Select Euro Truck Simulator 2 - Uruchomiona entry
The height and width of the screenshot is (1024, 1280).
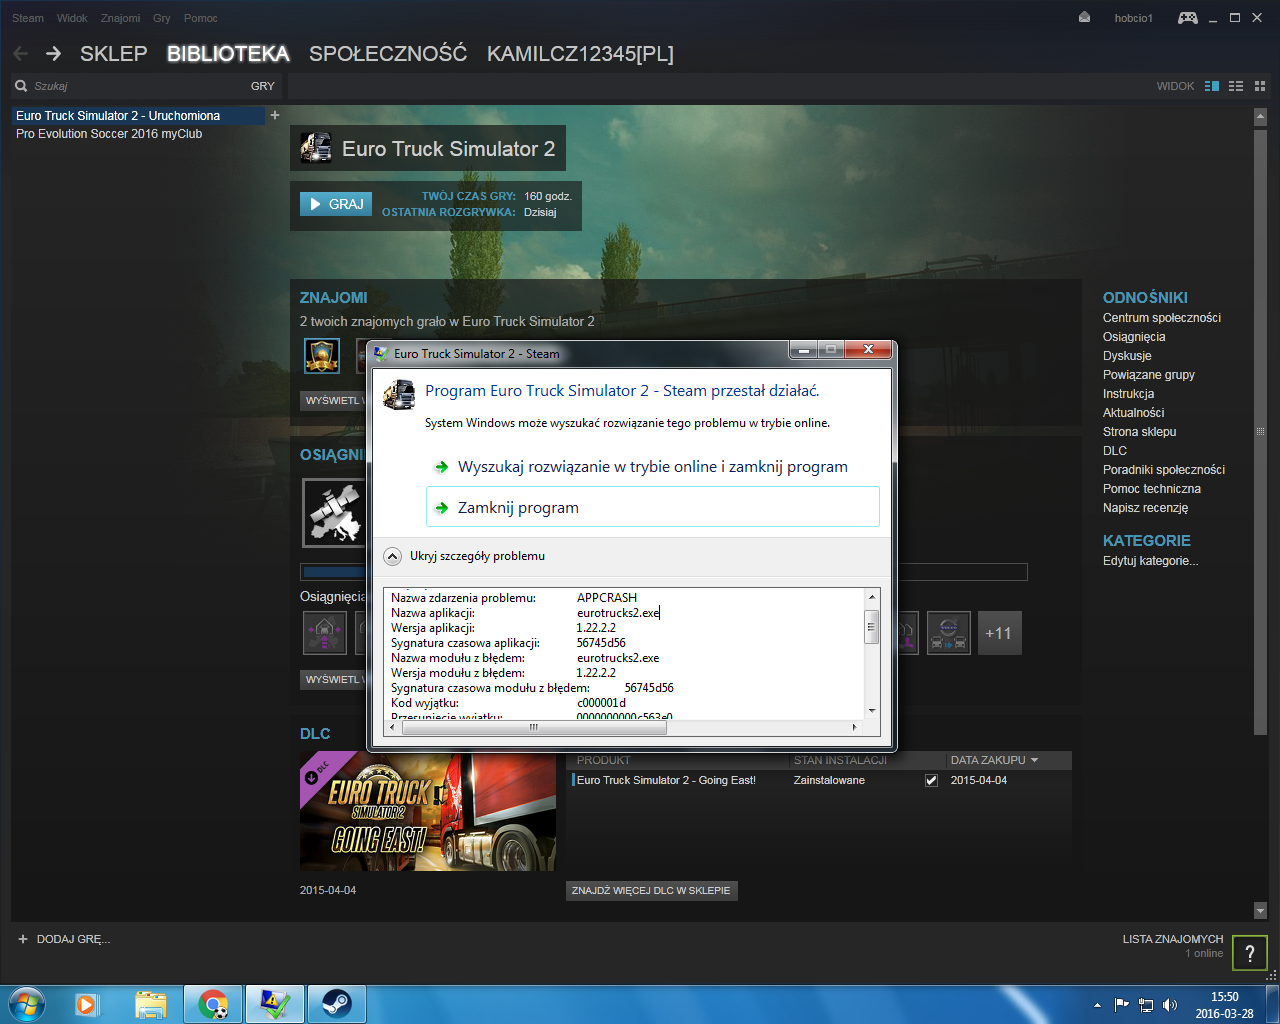tap(139, 116)
